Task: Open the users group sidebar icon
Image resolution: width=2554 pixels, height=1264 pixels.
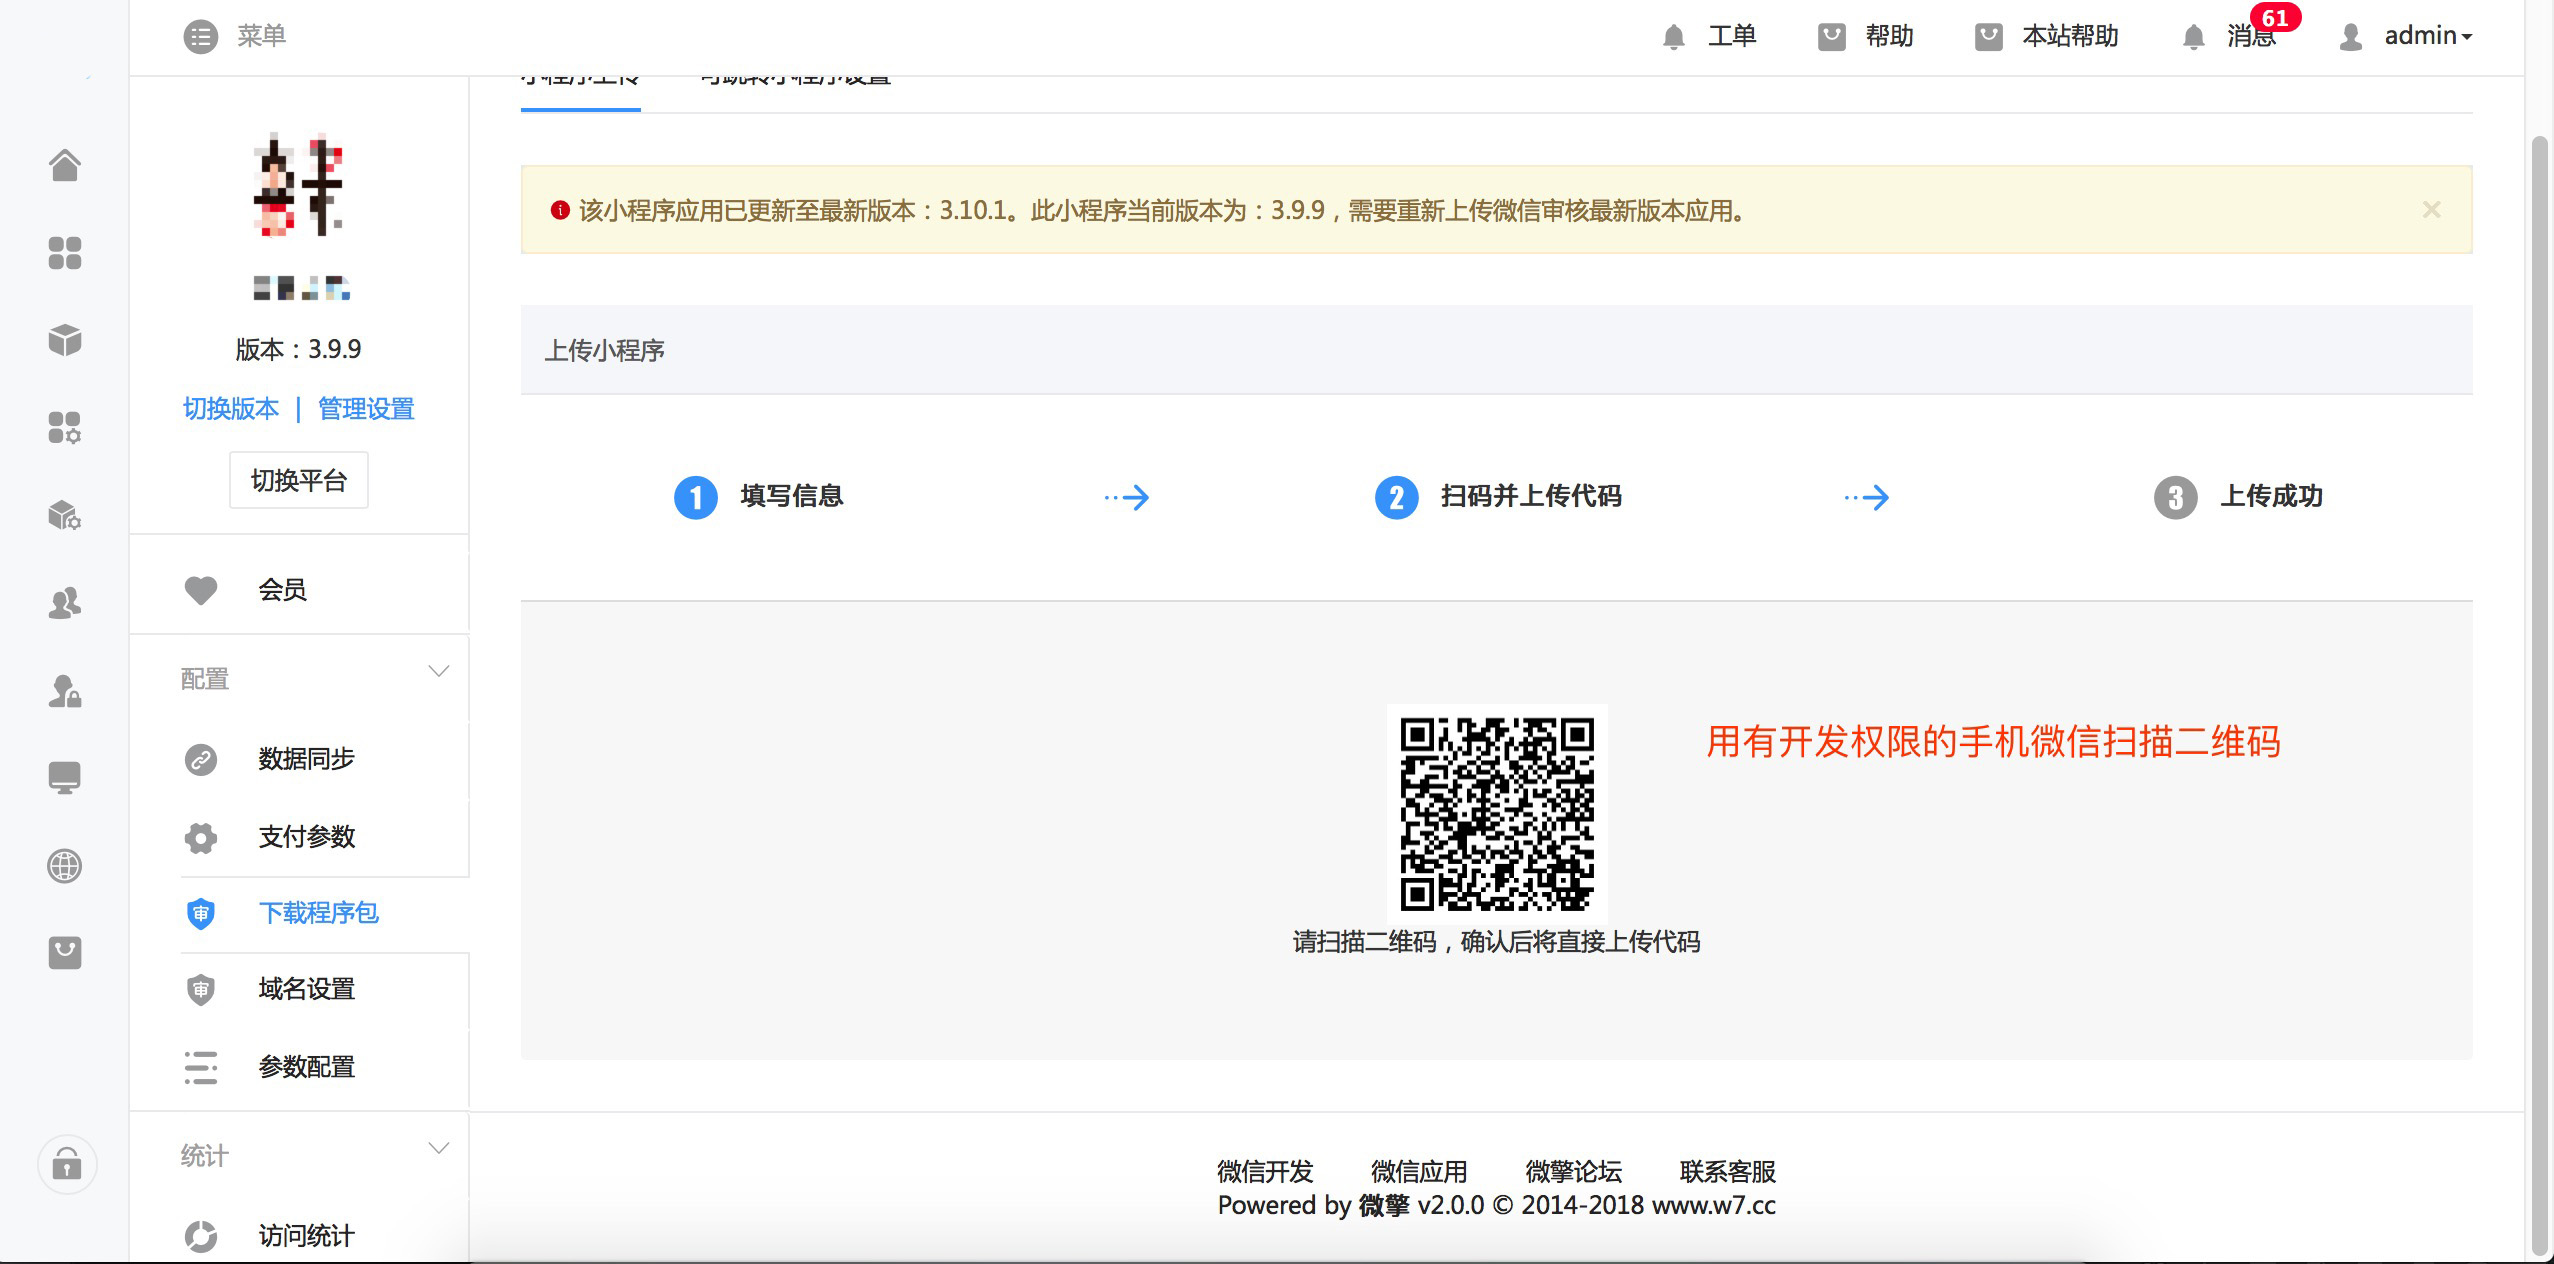Action: 65,603
